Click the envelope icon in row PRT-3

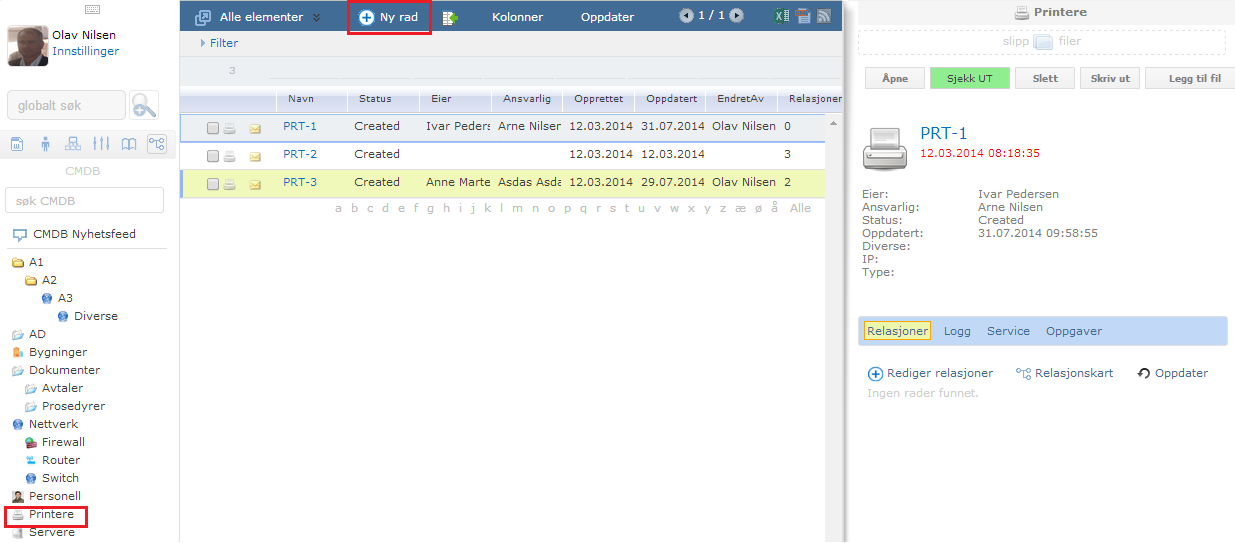pyautogui.click(x=254, y=184)
